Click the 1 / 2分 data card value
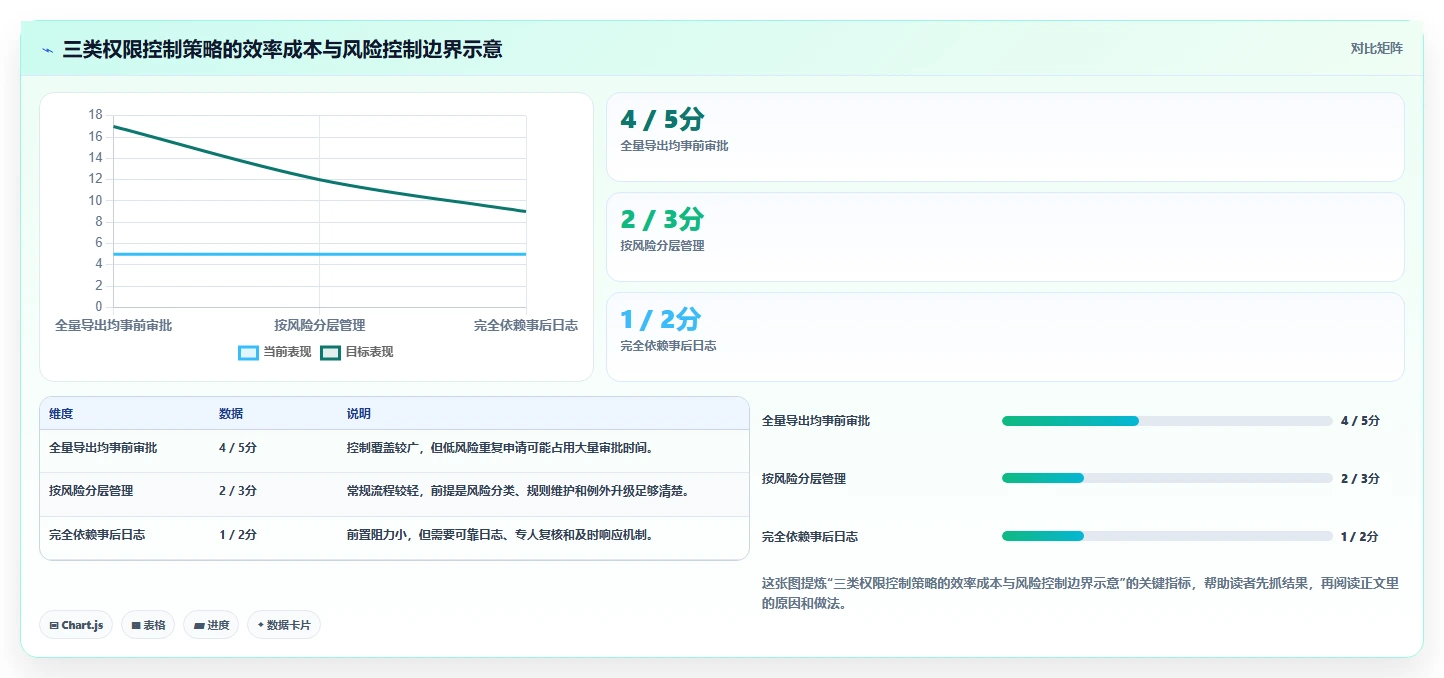The height and width of the screenshot is (678, 1444). click(x=660, y=320)
